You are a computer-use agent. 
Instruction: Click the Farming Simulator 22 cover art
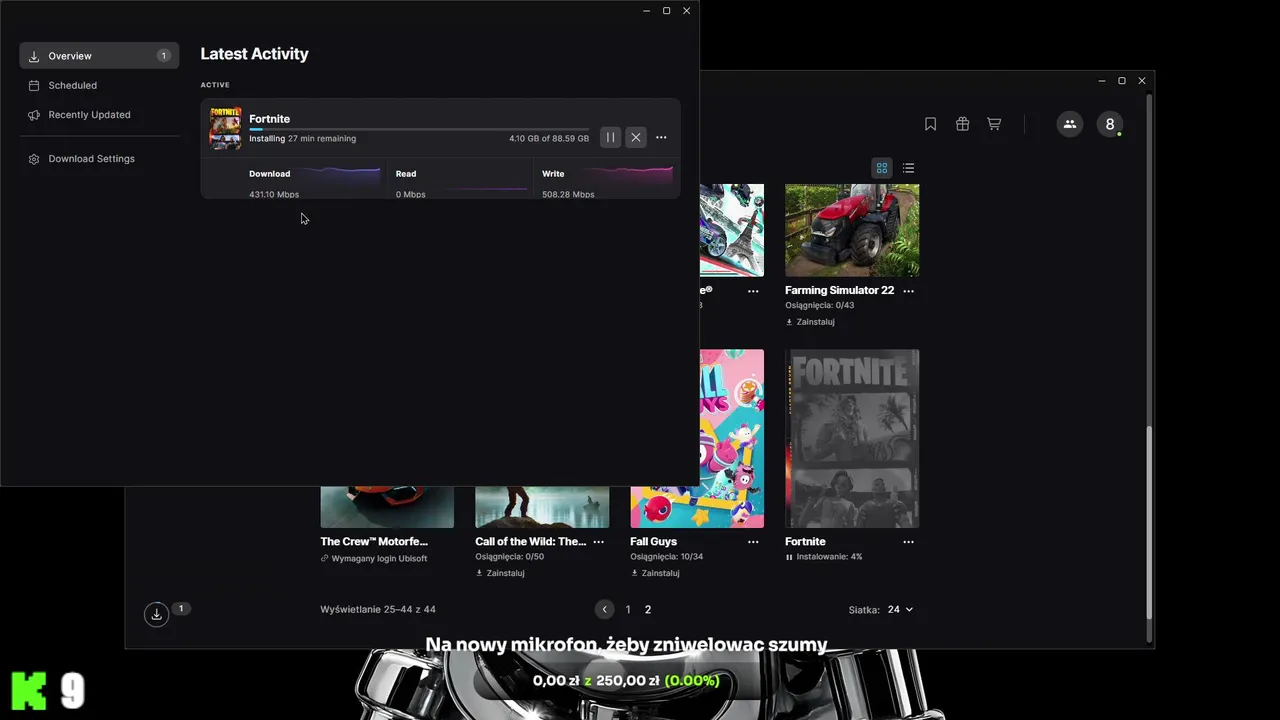[852, 230]
